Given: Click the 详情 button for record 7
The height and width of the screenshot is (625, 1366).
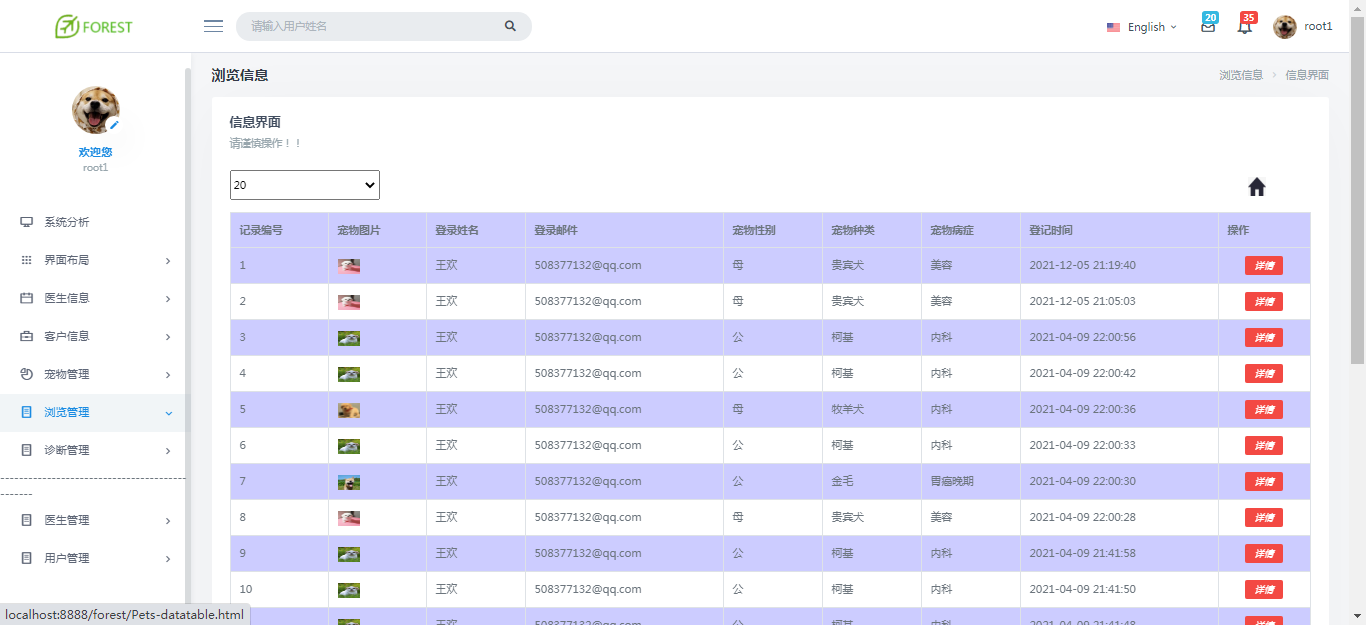Looking at the screenshot, I should (x=1263, y=482).
